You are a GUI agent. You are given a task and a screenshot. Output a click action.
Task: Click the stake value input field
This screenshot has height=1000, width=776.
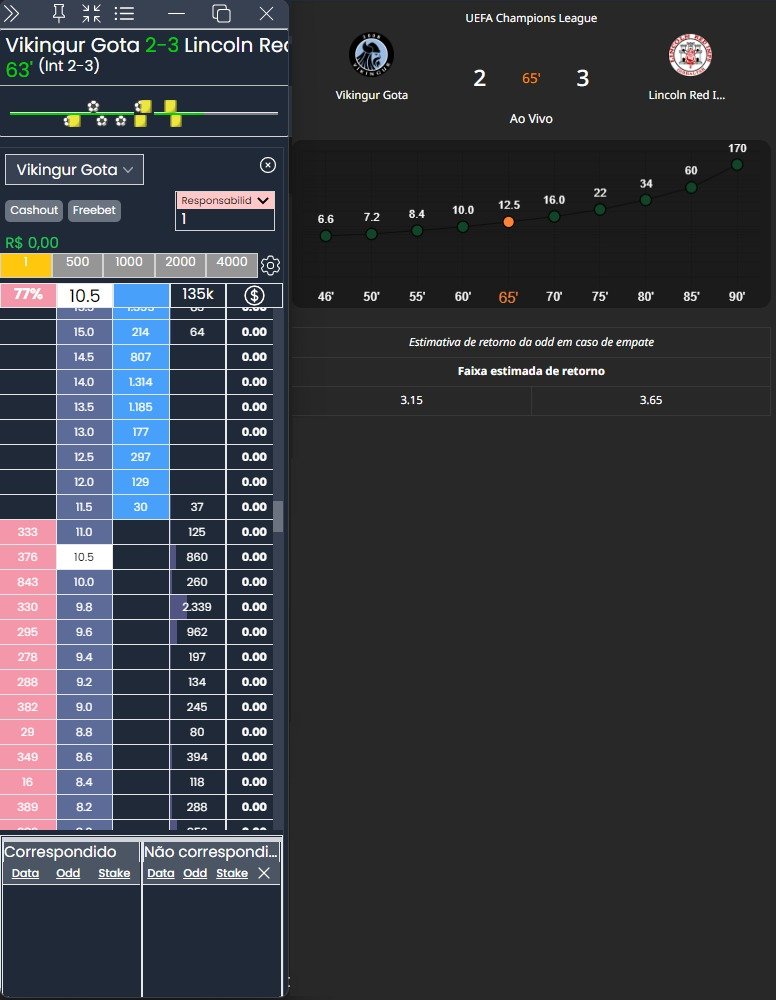point(225,219)
